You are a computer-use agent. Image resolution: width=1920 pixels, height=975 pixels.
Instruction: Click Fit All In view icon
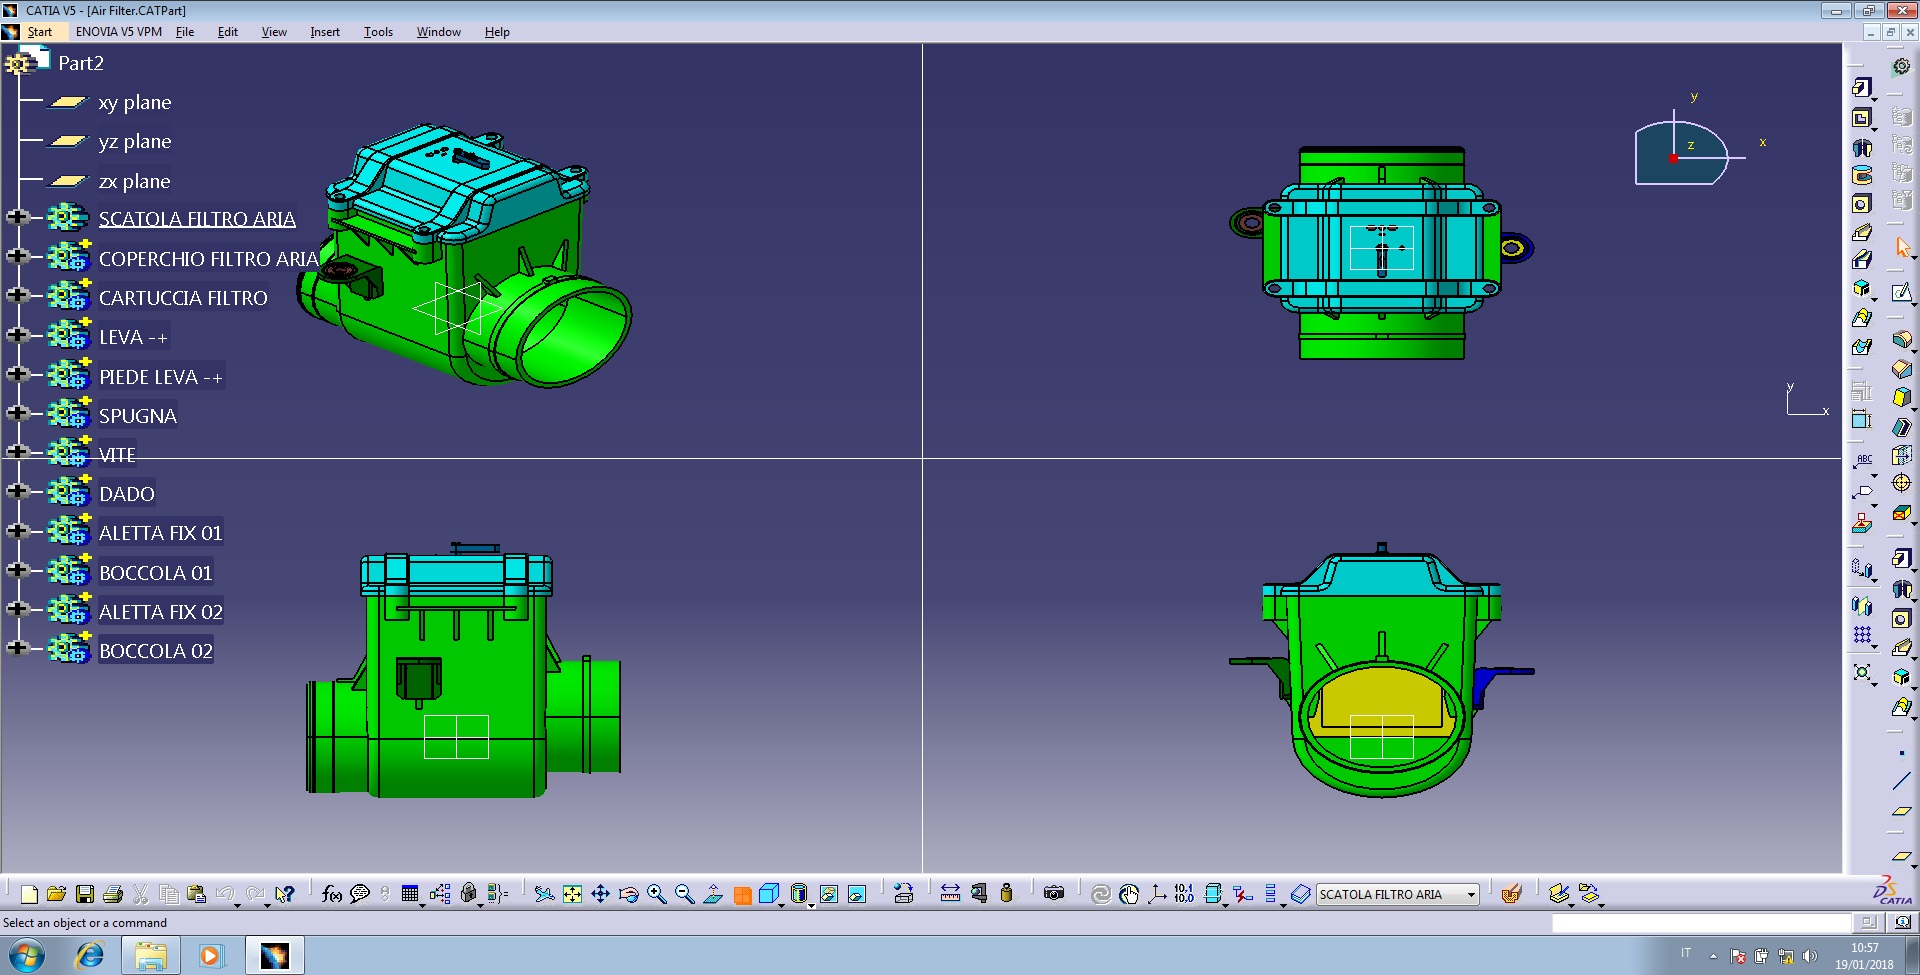point(572,894)
